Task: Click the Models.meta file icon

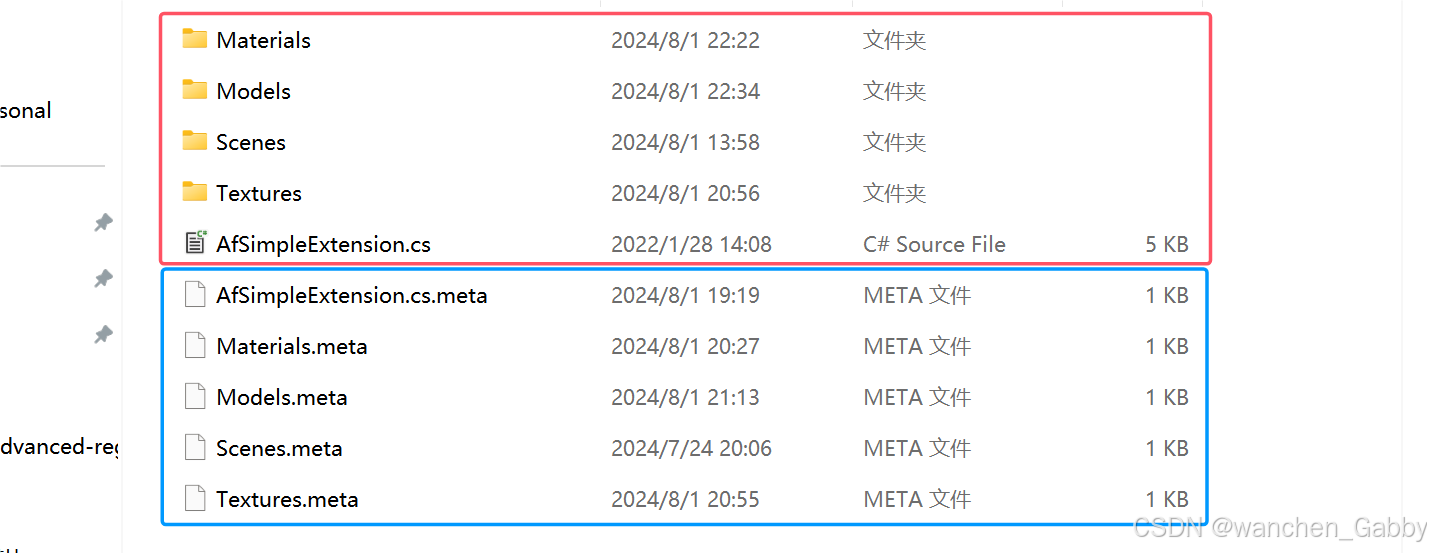Action: pos(194,397)
